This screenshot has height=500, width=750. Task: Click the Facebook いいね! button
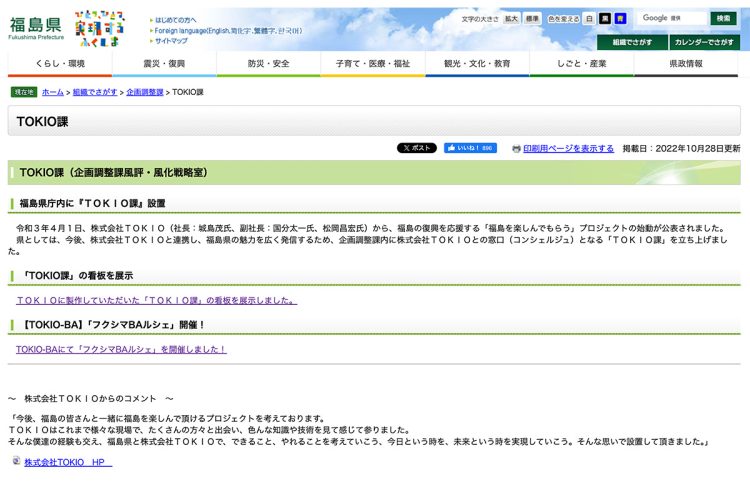(470, 148)
